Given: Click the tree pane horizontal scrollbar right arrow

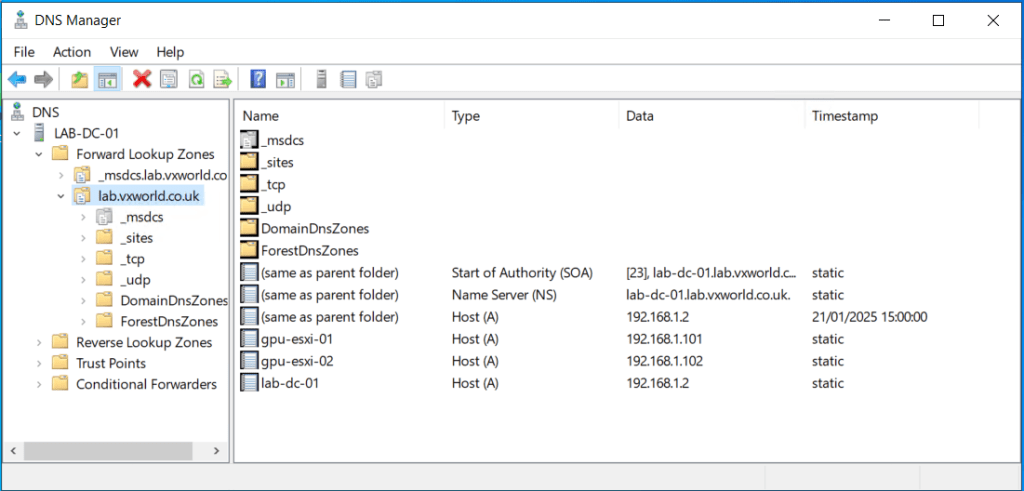Looking at the screenshot, I should (x=218, y=453).
